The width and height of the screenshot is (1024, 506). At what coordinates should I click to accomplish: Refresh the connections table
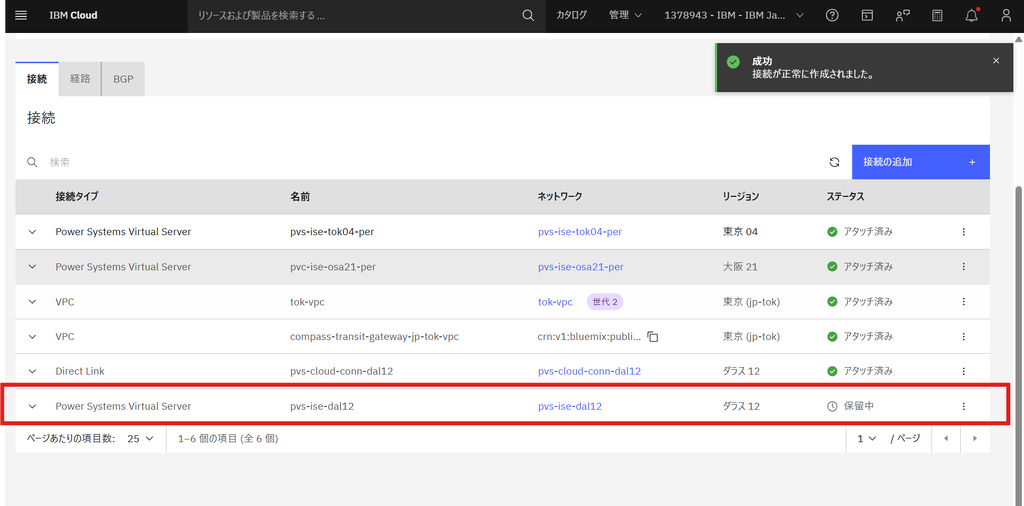(x=834, y=162)
